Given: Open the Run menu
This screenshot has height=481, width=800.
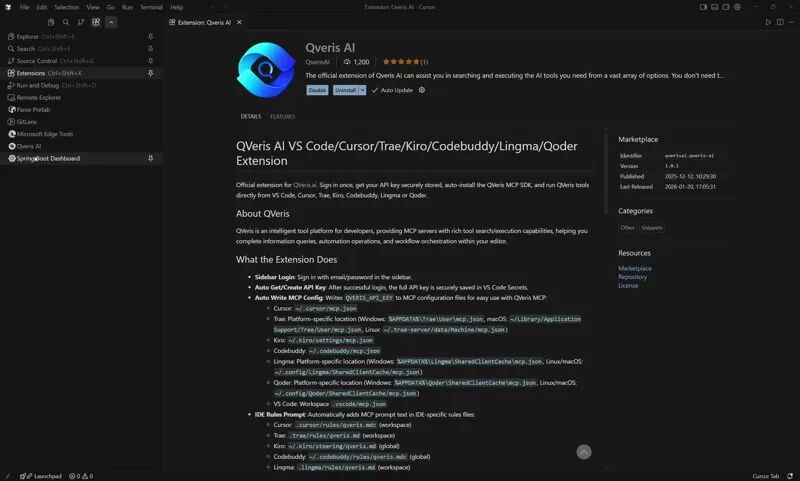Looking at the screenshot, I should point(128,7).
